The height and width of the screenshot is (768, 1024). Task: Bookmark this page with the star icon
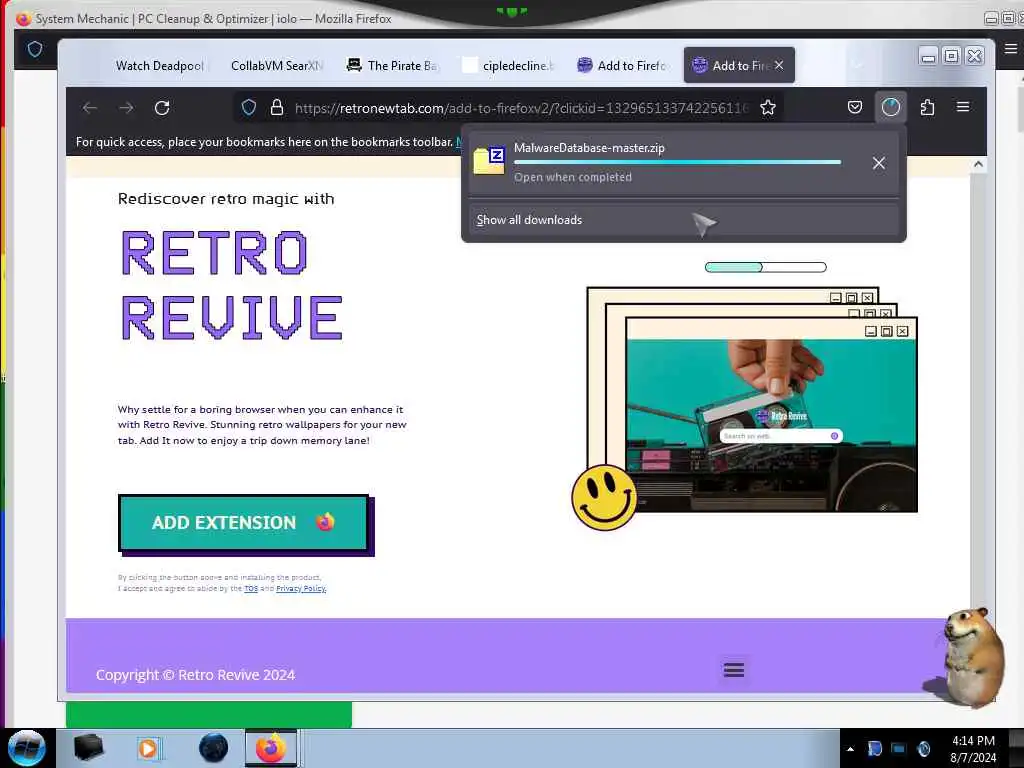(x=768, y=108)
